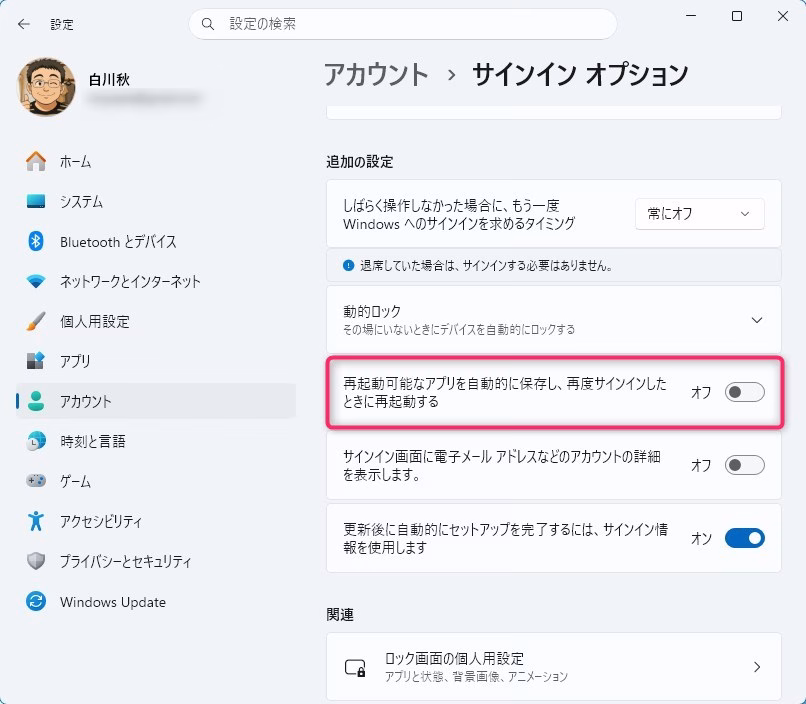The height and width of the screenshot is (704, 806).
Task: Click the user profile avatar picture
Action: (x=46, y=87)
